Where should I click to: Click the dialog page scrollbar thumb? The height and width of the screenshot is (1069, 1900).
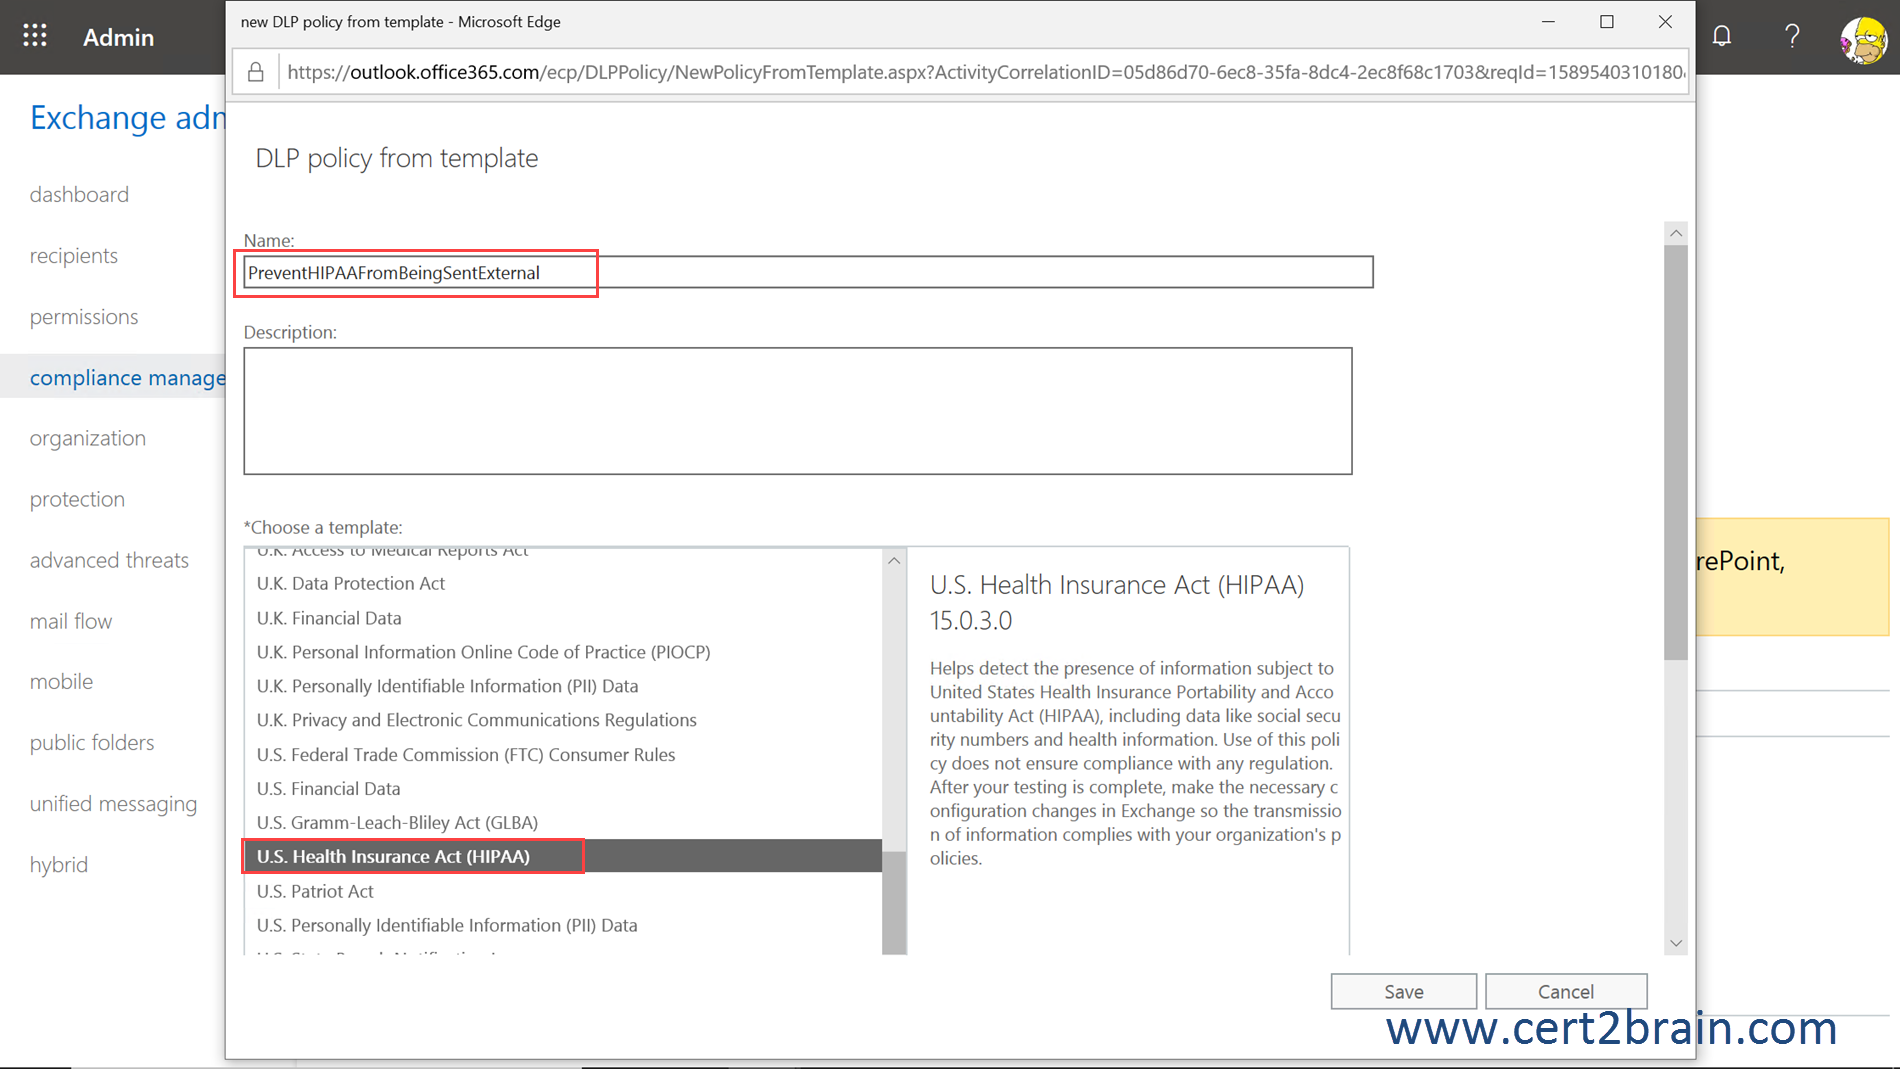coord(1676,453)
